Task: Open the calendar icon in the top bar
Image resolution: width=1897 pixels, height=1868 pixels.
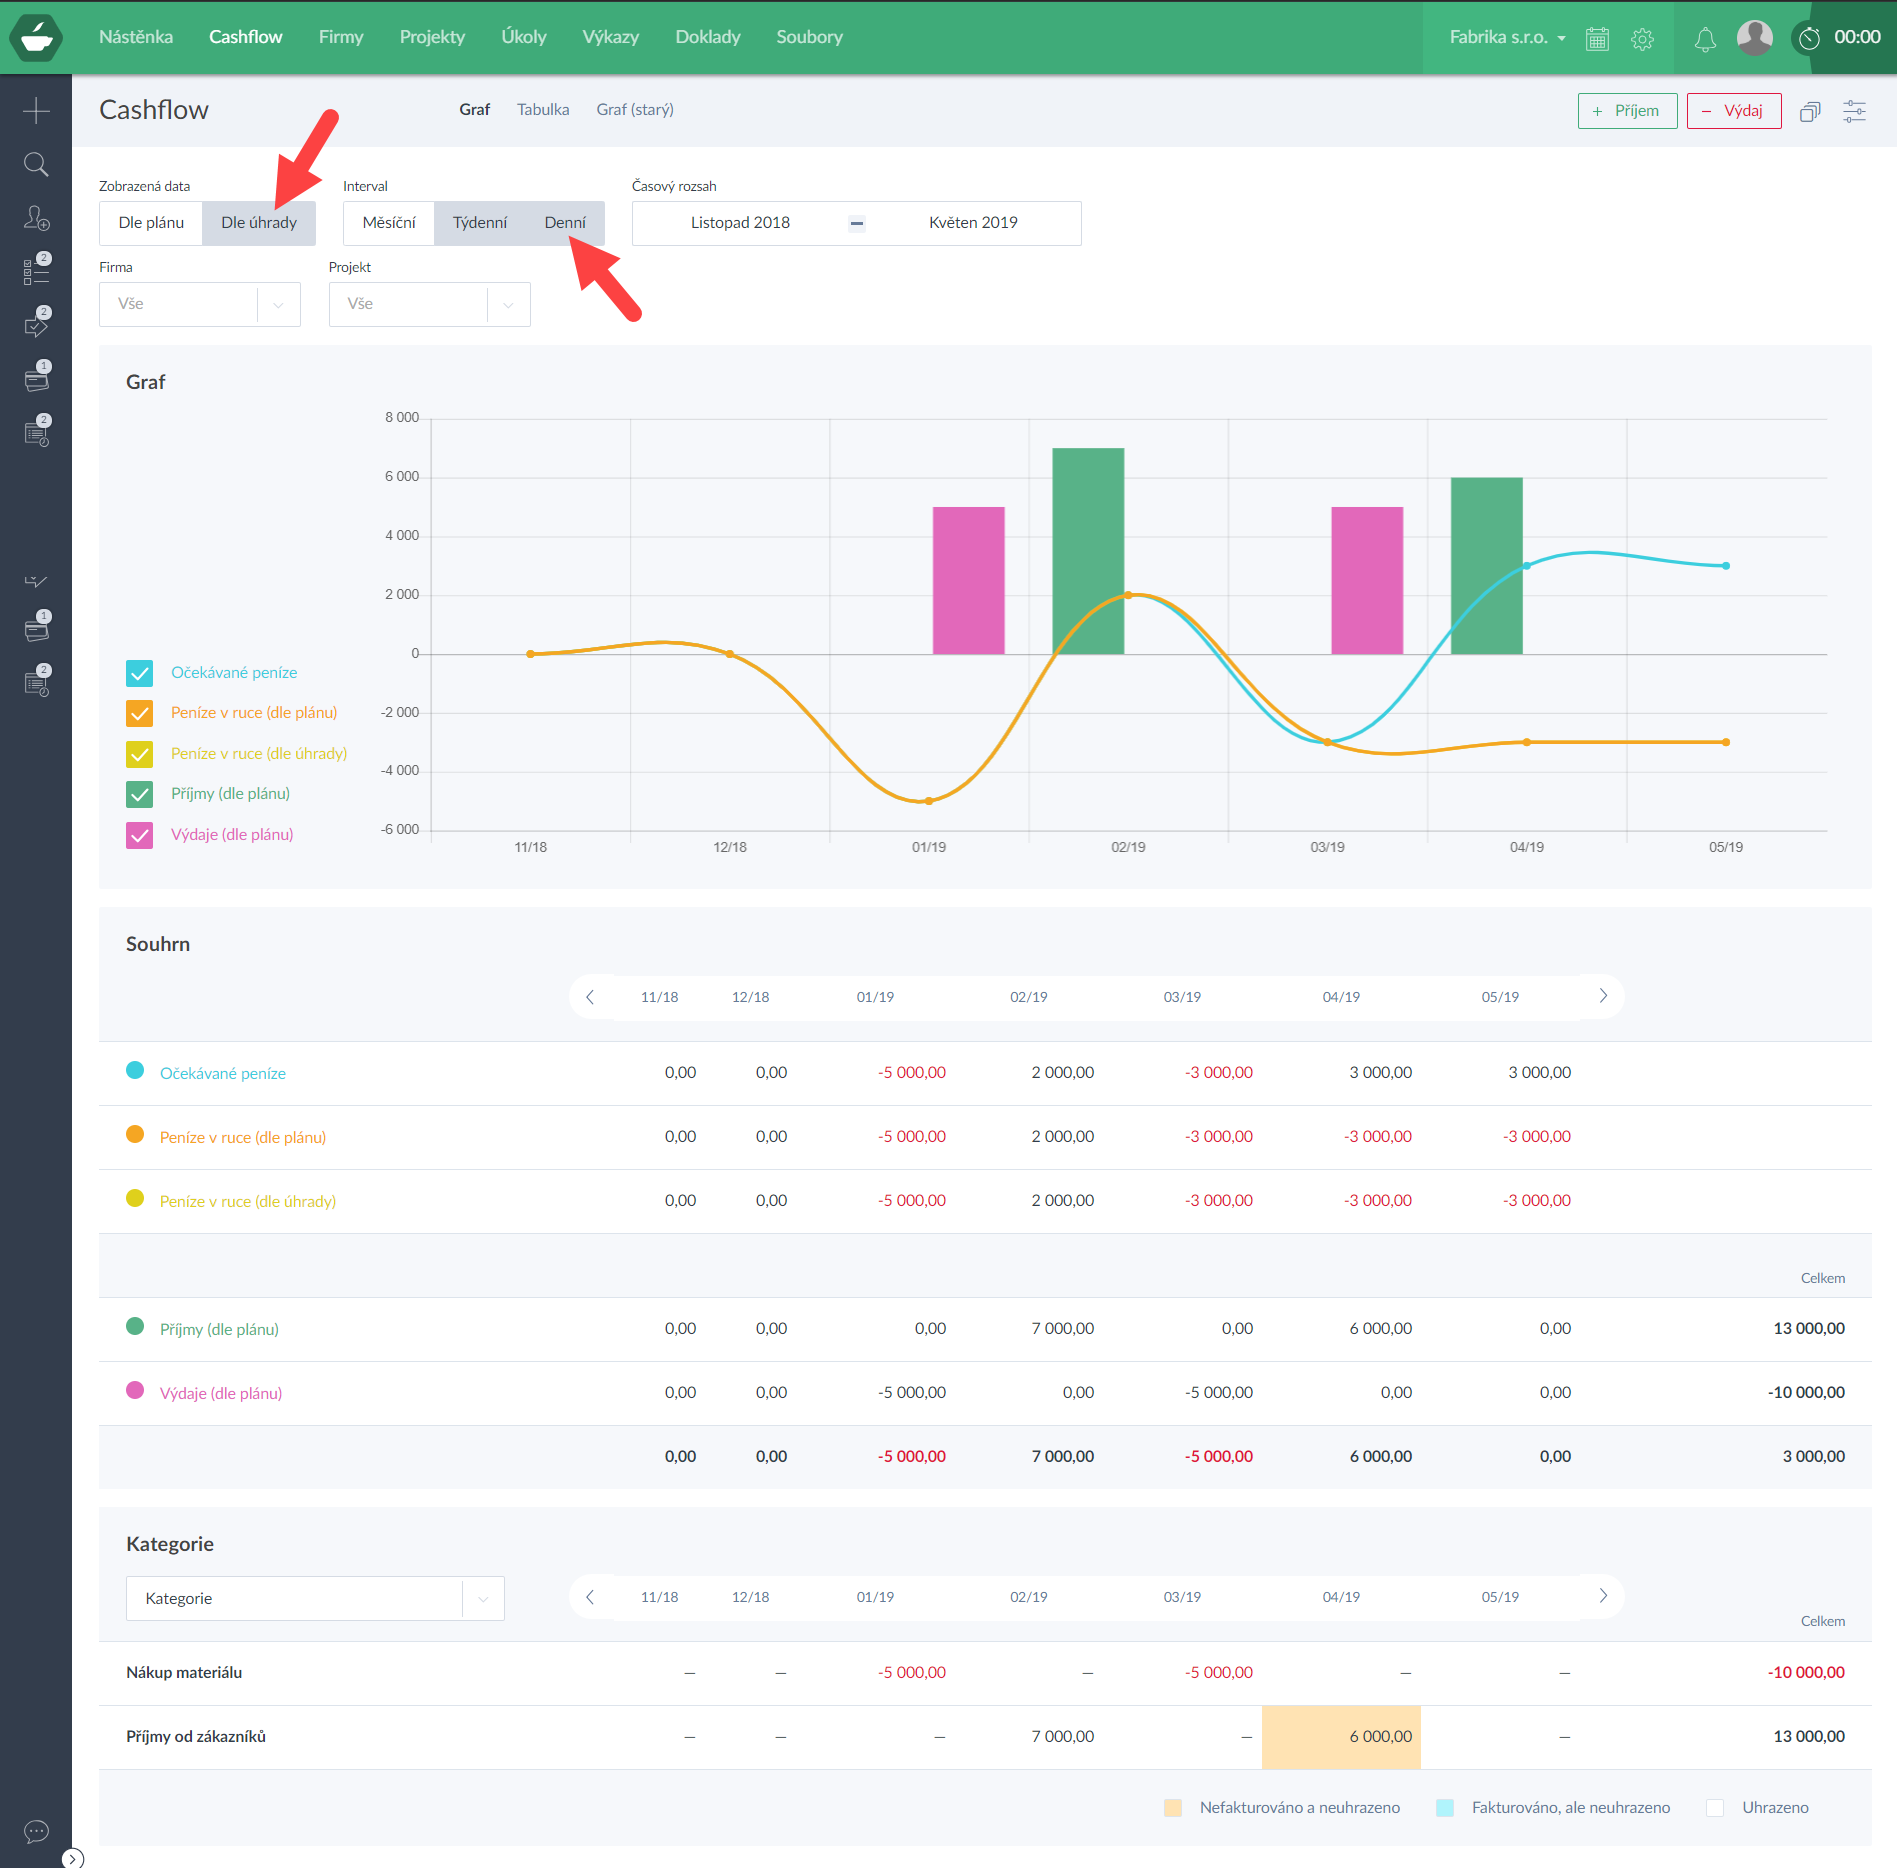Action: coord(1597,39)
